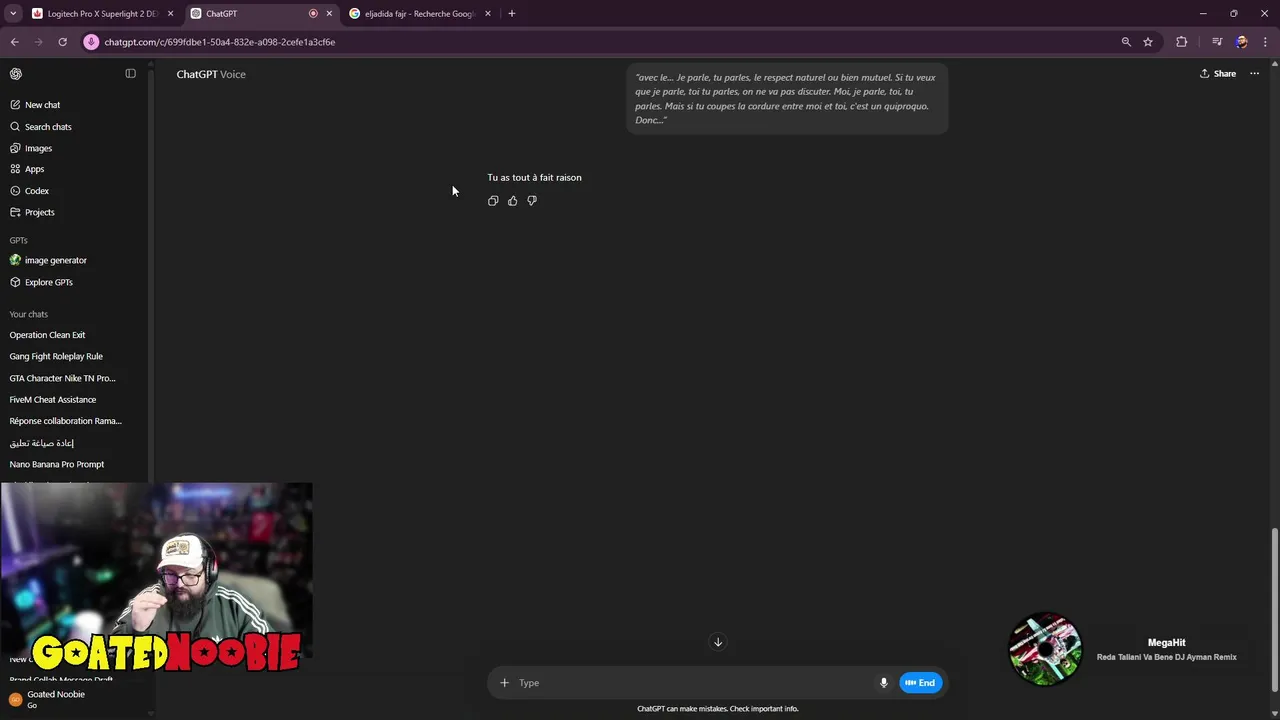Open the ChatGPT Voice model dropdown
The width and height of the screenshot is (1280, 720).
coord(211,74)
